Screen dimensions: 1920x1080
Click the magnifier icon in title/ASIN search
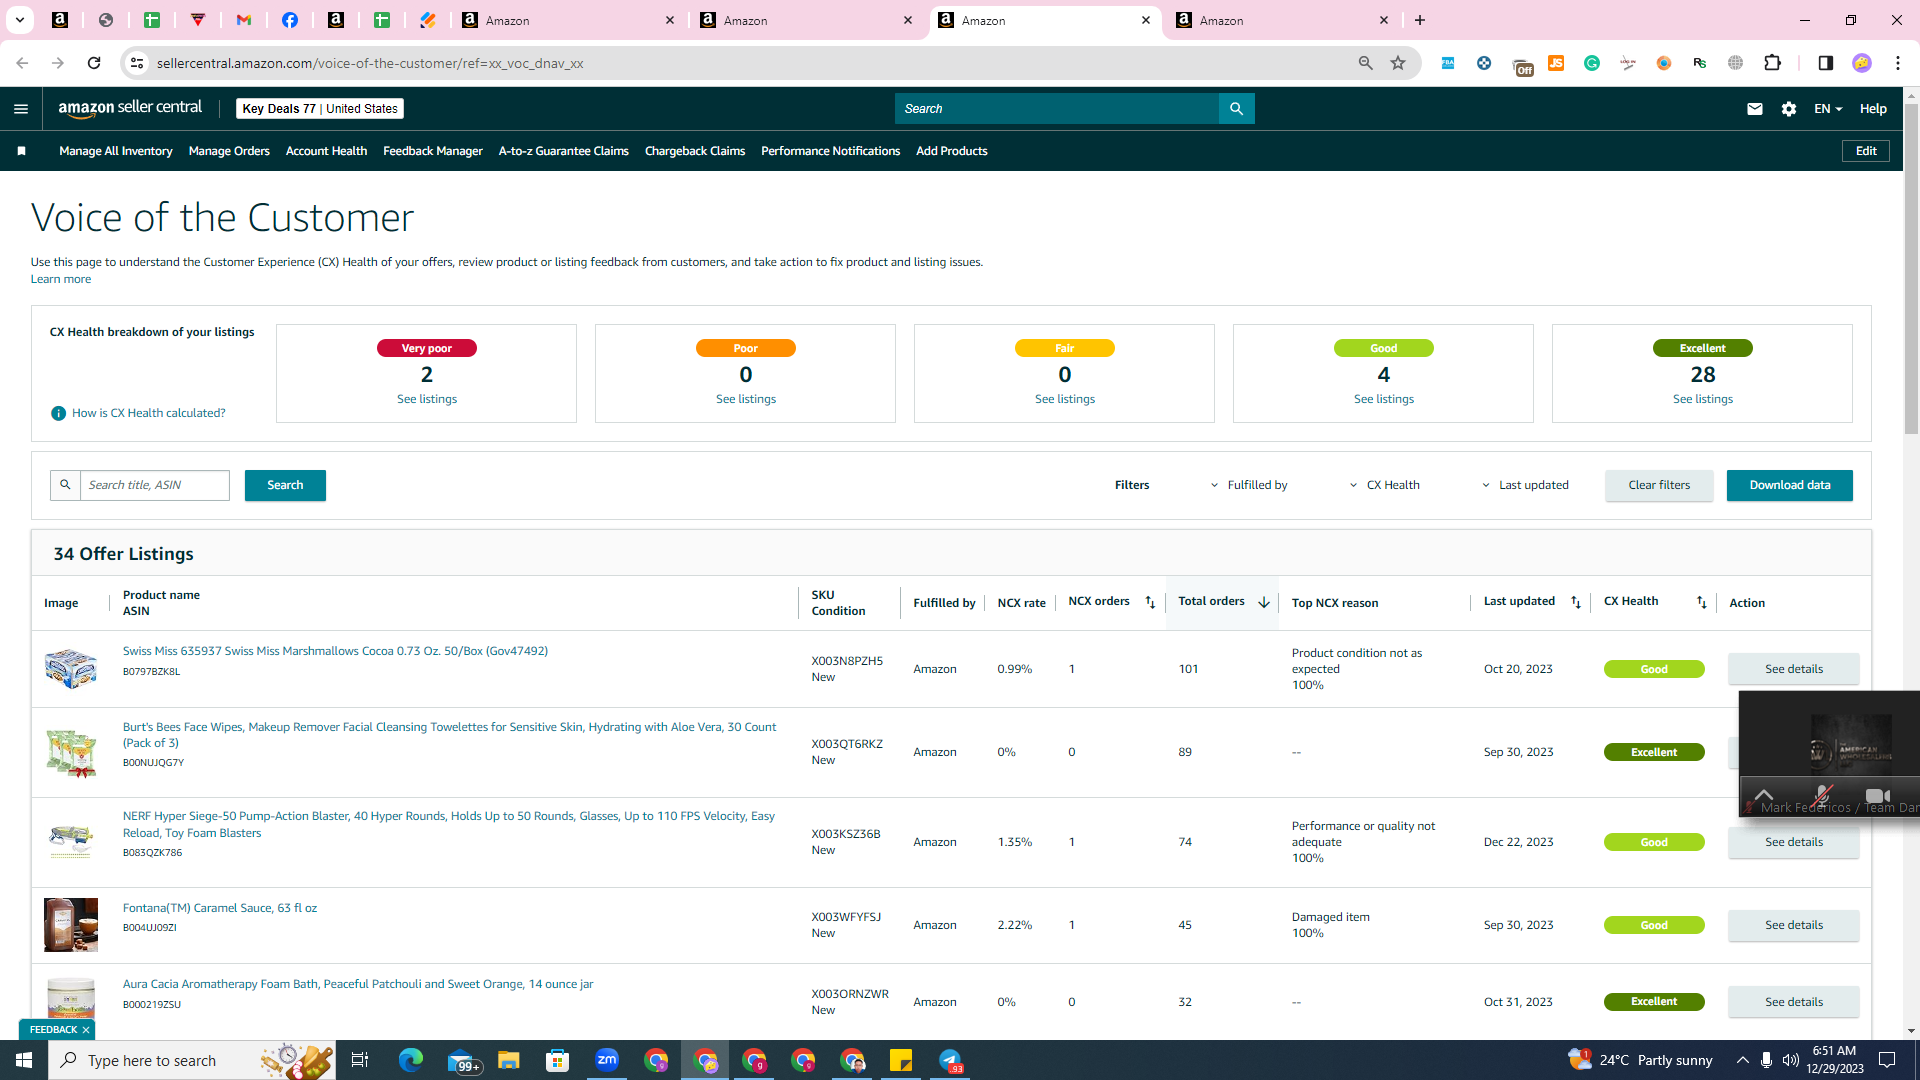65,485
